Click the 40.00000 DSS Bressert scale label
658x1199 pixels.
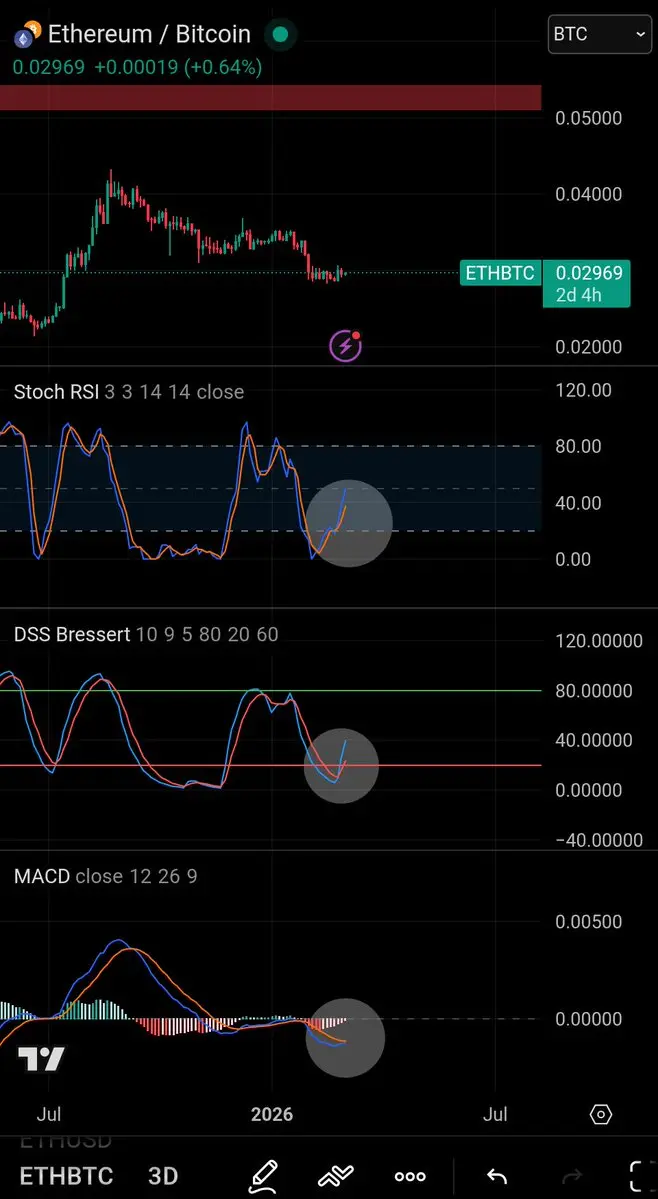click(x=594, y=740)
